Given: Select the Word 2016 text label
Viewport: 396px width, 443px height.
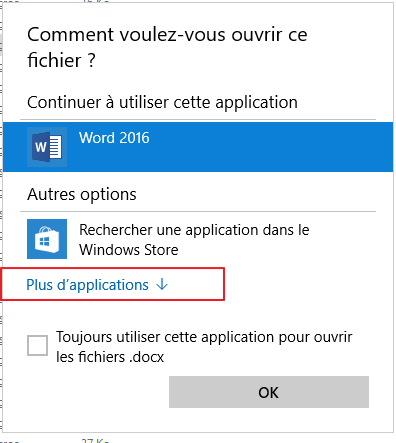Looking at the screenshot, I should coord(114,138).
